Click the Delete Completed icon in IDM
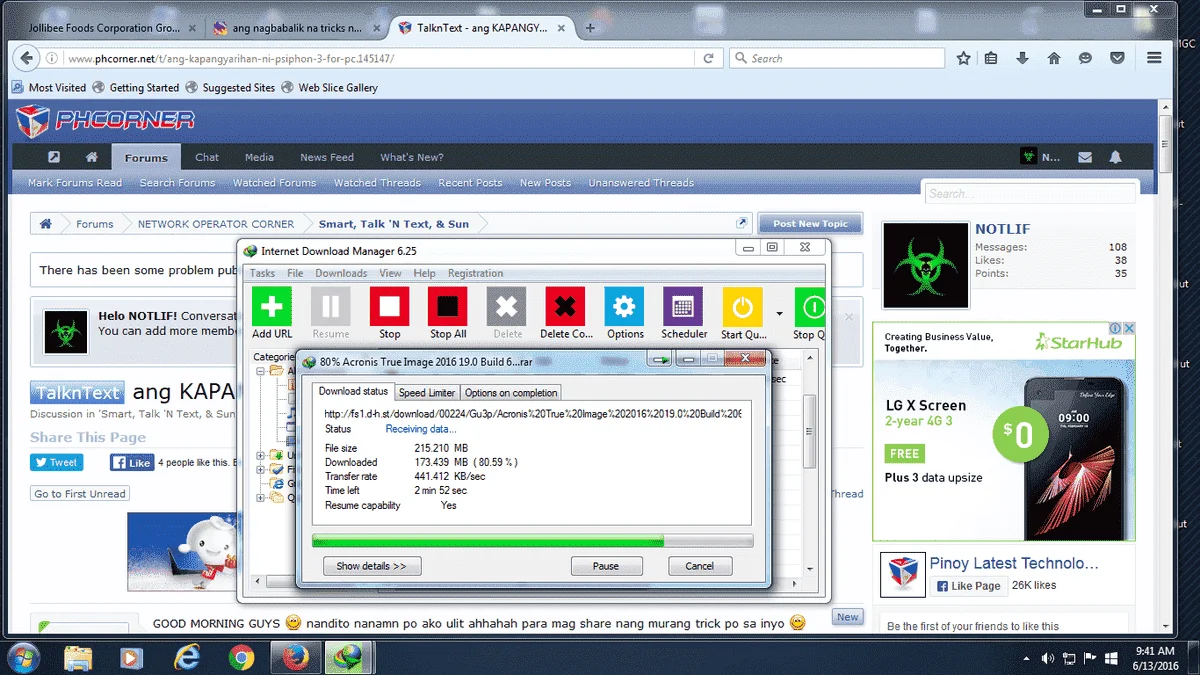 click(x=566, y=306)
